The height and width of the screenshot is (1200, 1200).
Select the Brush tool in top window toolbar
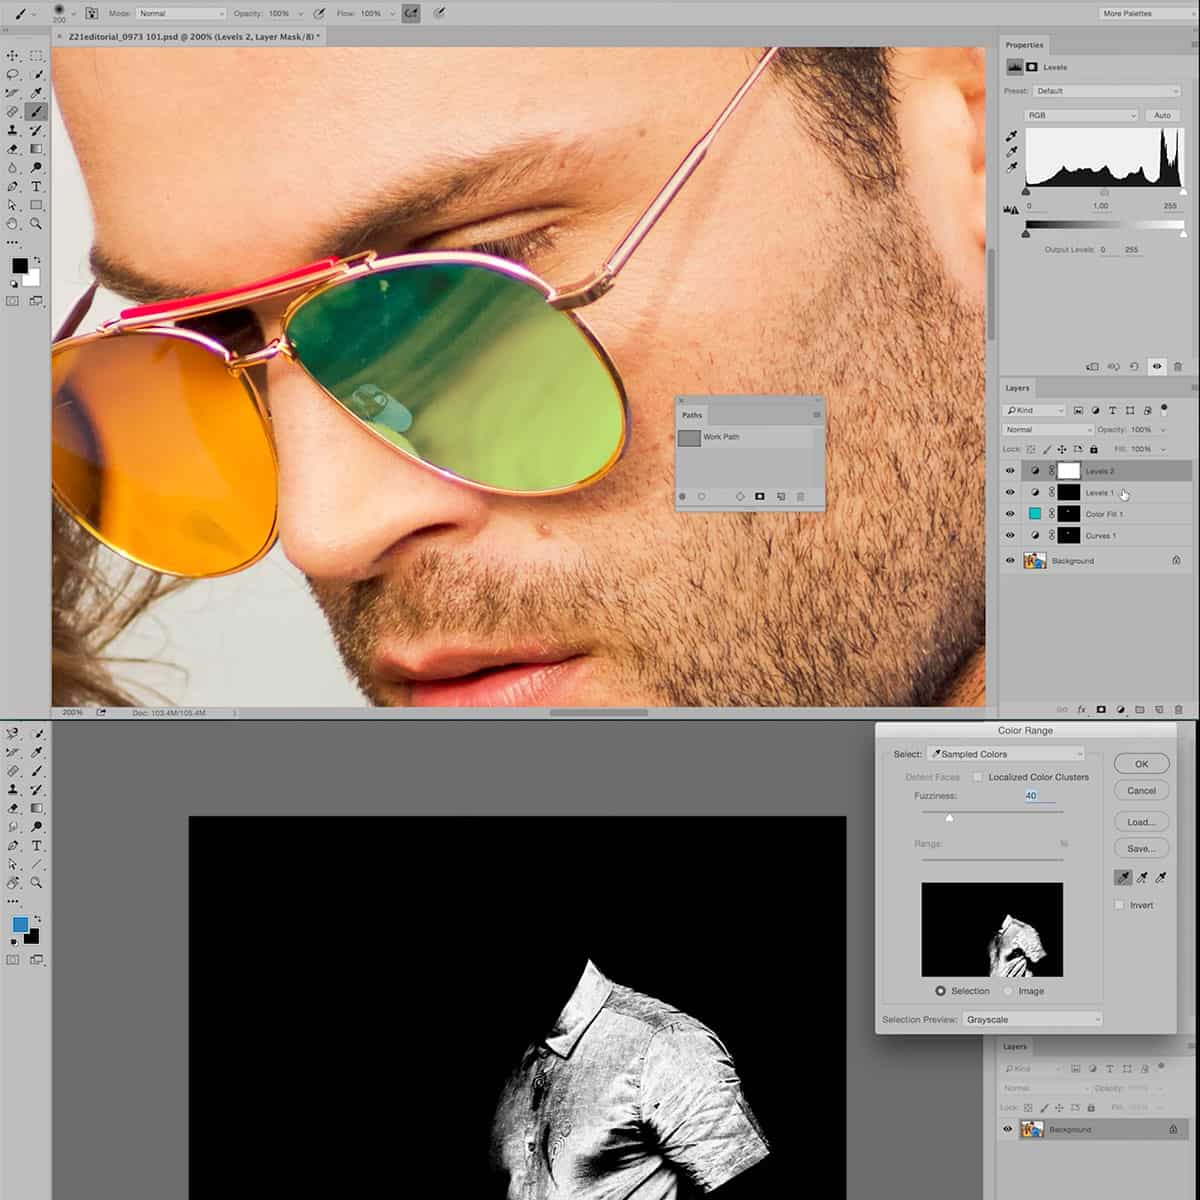[36, 111]
